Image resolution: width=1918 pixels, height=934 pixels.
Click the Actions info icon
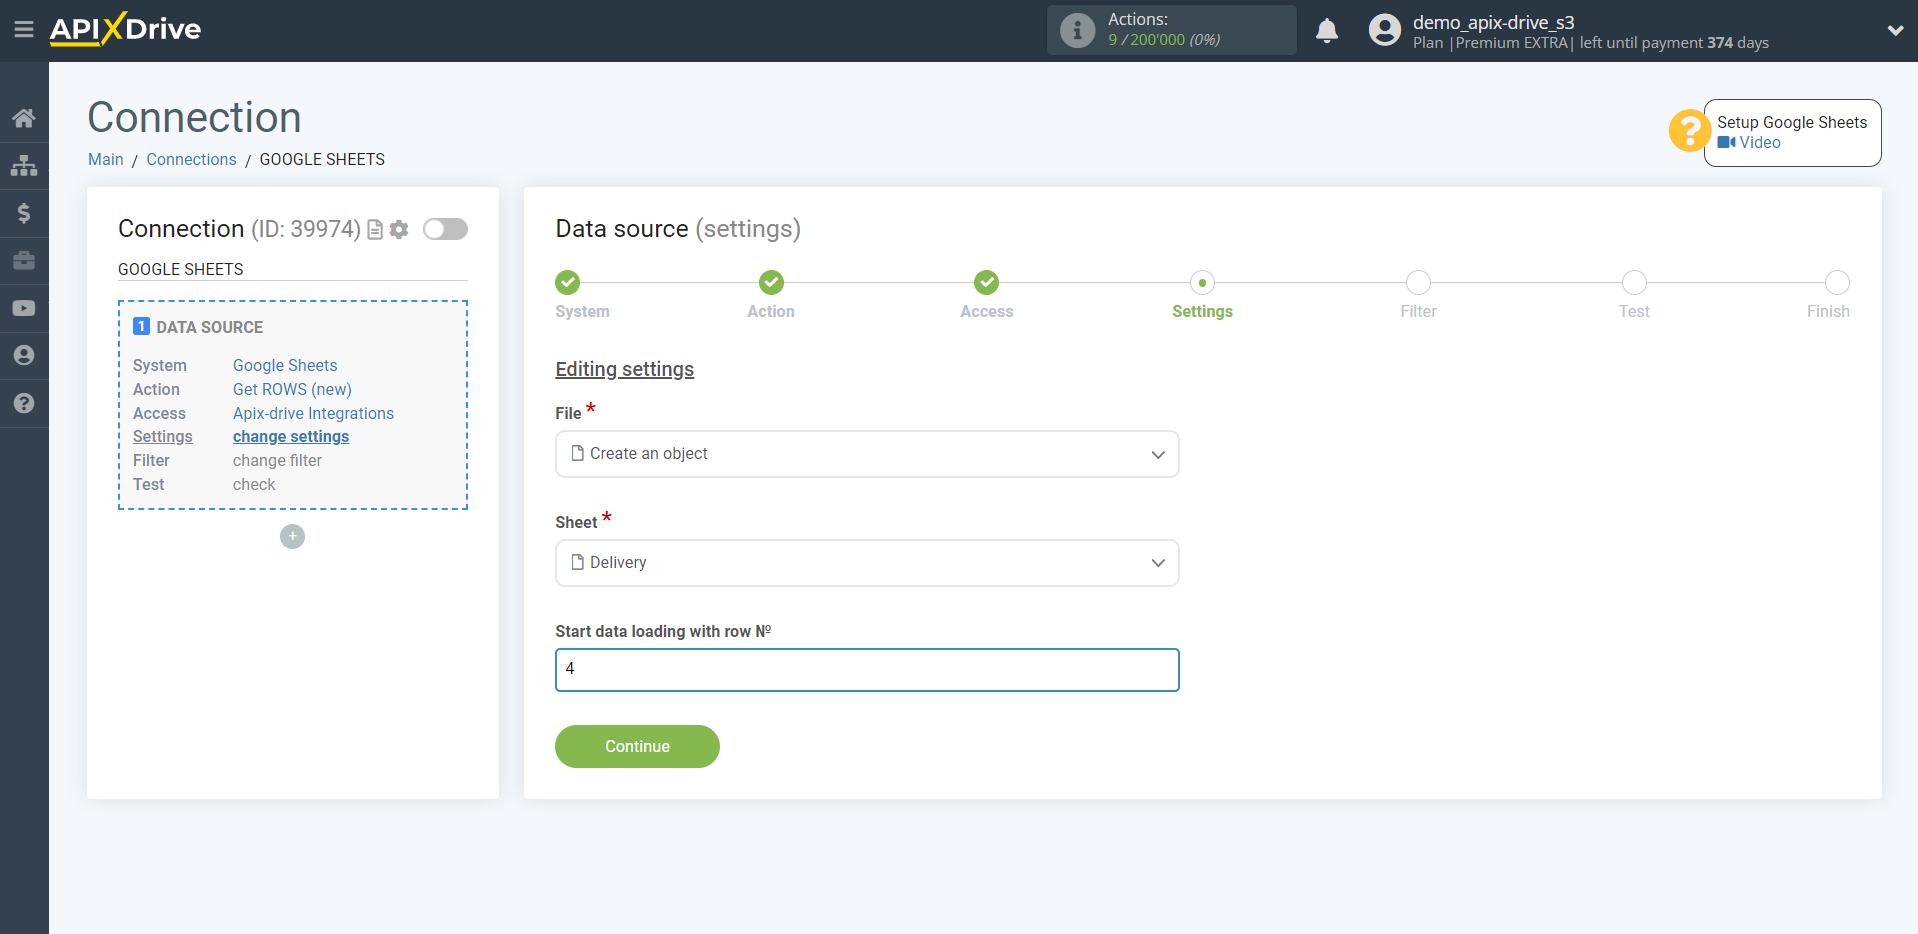point(1077,30)
